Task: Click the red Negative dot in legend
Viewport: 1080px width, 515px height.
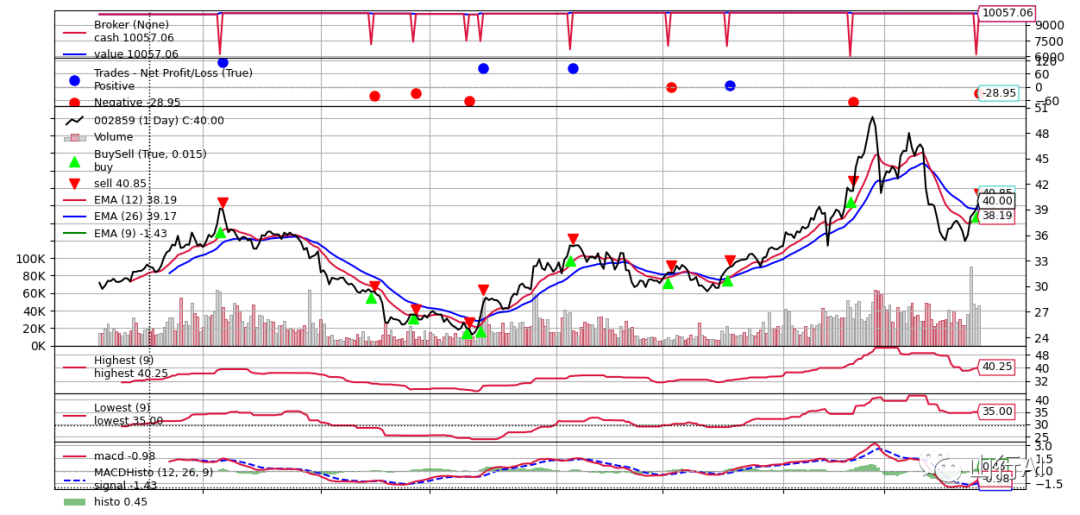Action: point(74,103)
